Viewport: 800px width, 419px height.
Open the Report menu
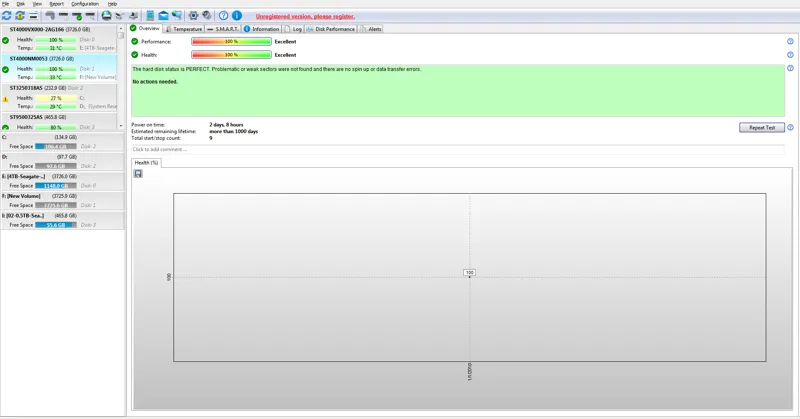56,4
